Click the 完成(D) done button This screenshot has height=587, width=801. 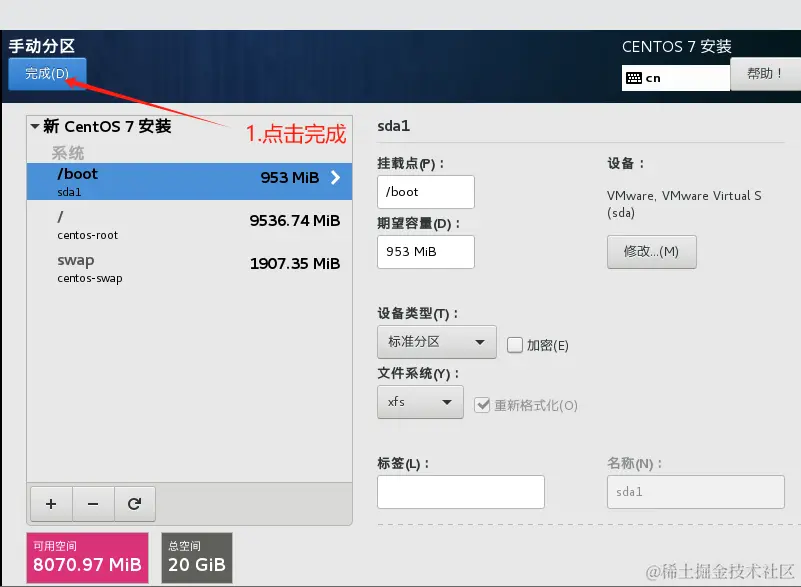(47, 74)
